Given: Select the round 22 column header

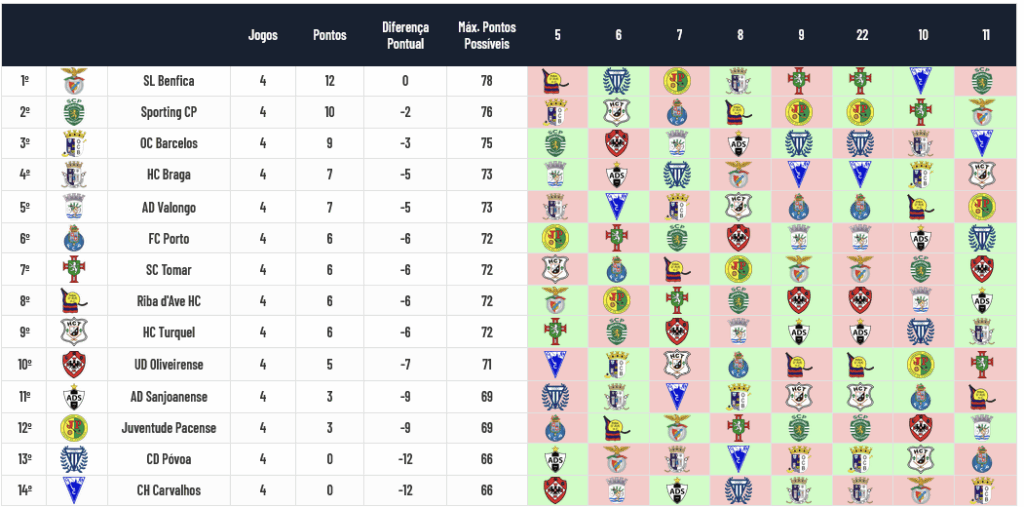Looking at the screenshot, I should 862,35.
